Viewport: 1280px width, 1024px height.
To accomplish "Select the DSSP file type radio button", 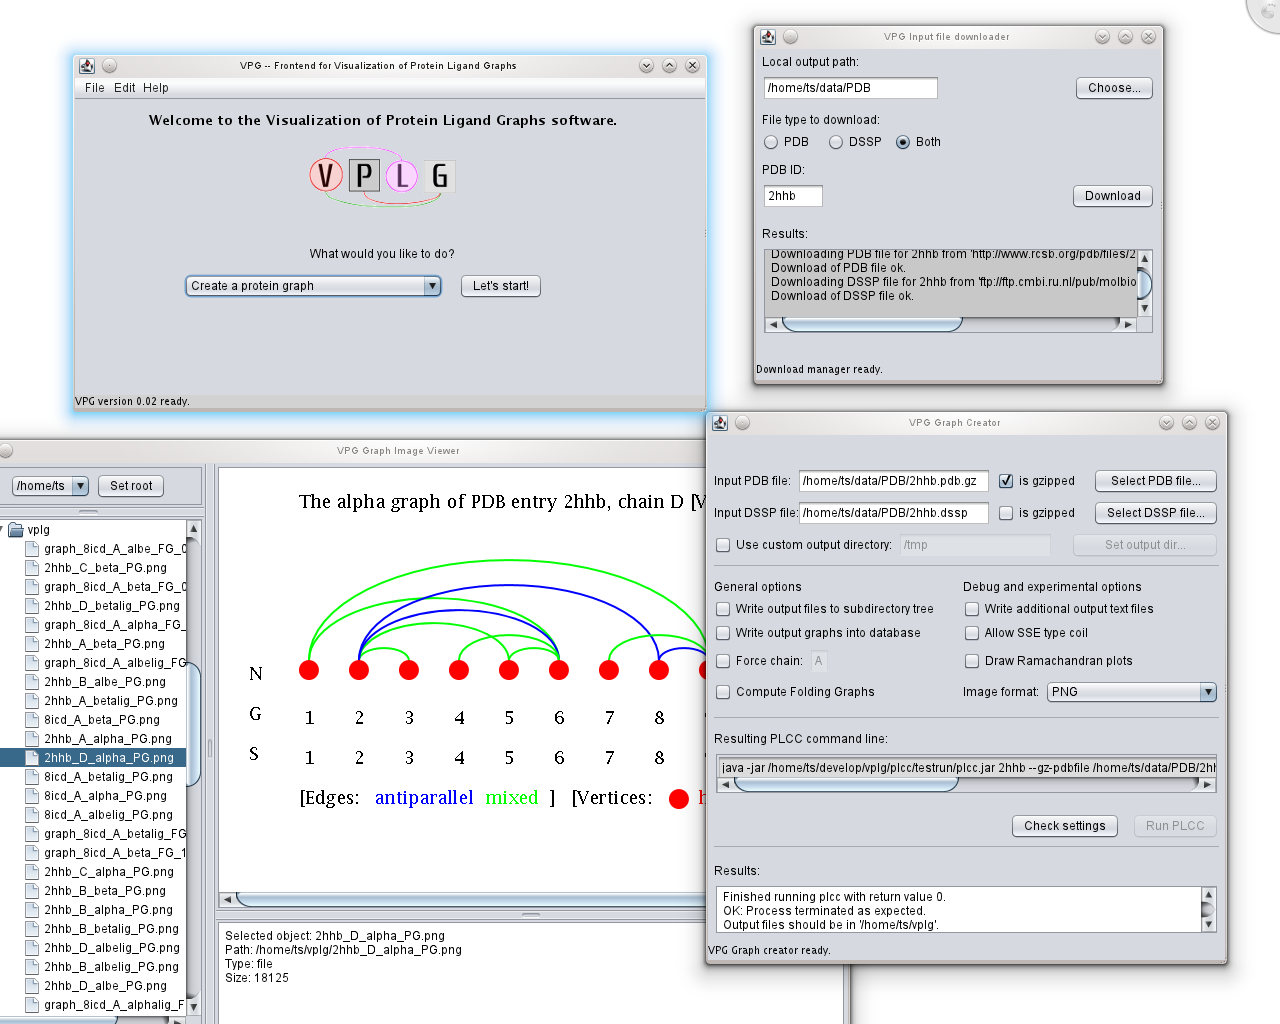I will click(x=836, y=142).
